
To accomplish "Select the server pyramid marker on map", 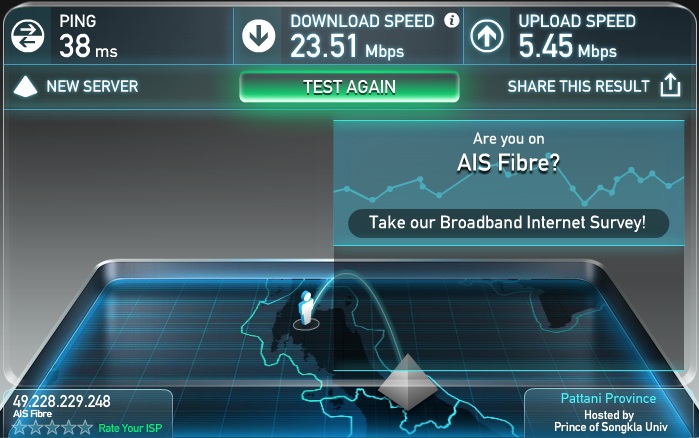I will coord(408,382).
